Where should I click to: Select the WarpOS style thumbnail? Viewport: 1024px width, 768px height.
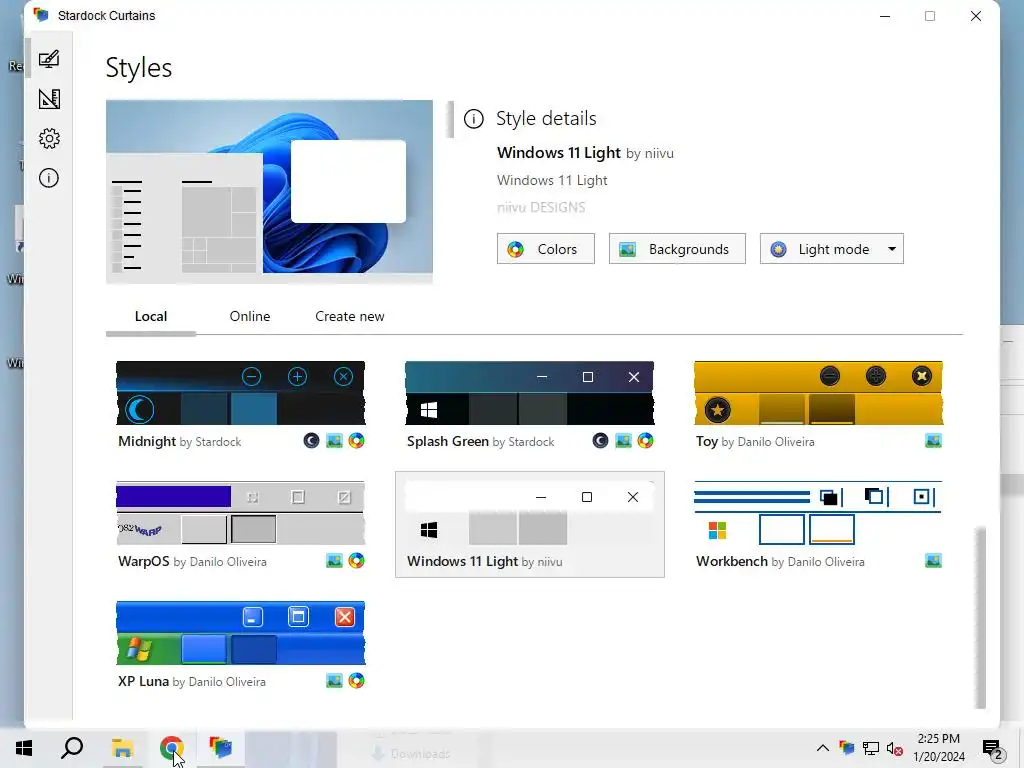point(240,513)
